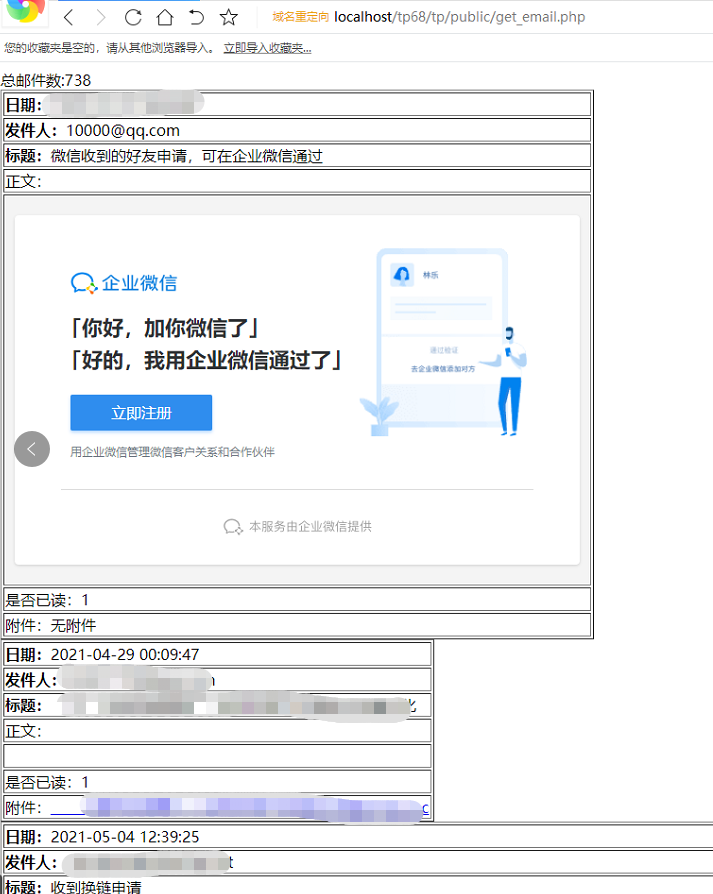713x894 pixels.
Task: Click the date 2021-04-29 00:09:47 row
Action: pyautogui.click(x=124, y=655)
